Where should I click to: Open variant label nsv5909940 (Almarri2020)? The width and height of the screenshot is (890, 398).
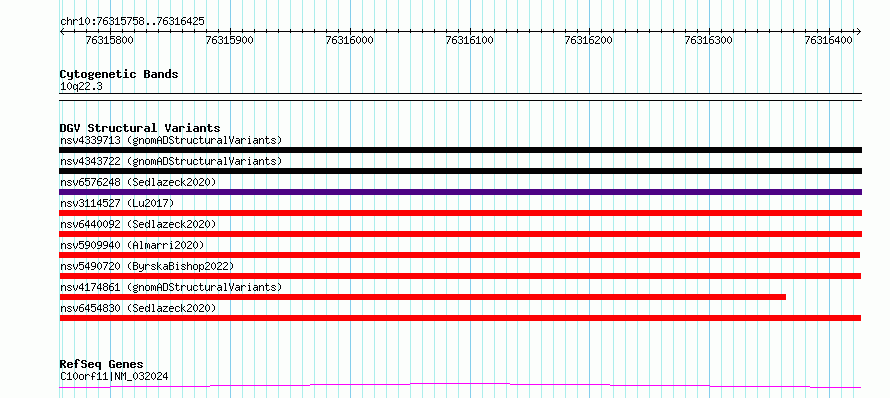[x=132, y=245]
